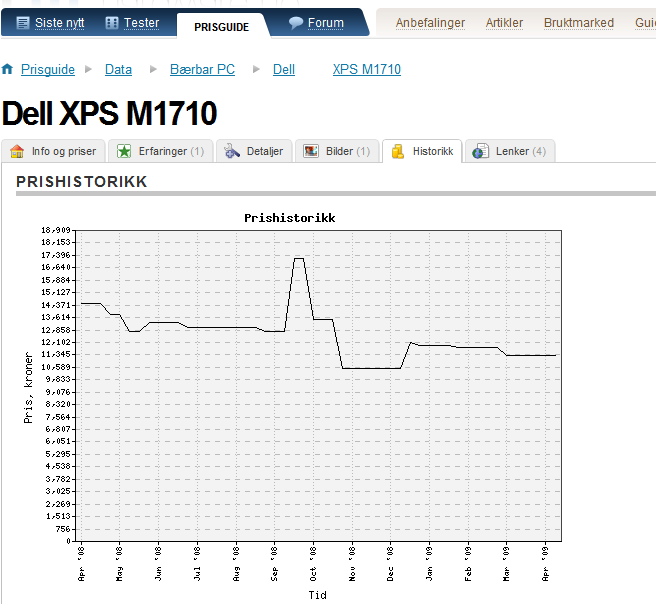Click the Tid axis title
This screenshot has height=604, width=656.
click(x=318, y=595)
